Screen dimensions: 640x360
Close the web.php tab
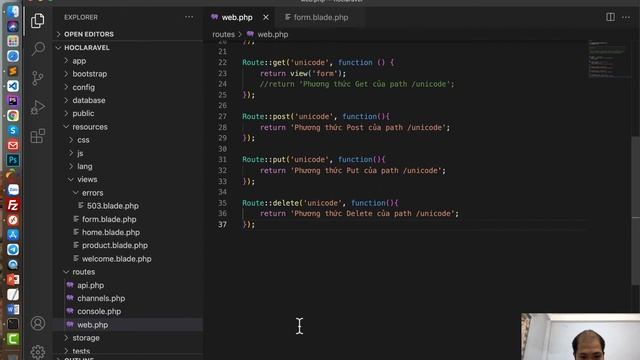tap(266, 18)
